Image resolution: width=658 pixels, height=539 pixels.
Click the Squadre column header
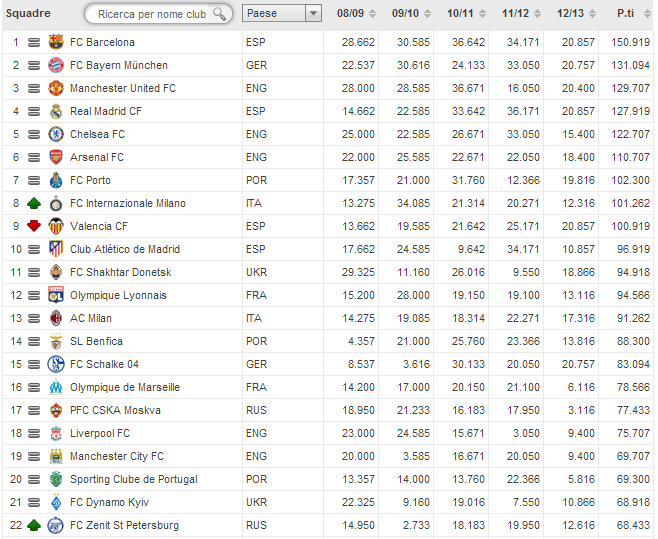[x=28, y=14]
